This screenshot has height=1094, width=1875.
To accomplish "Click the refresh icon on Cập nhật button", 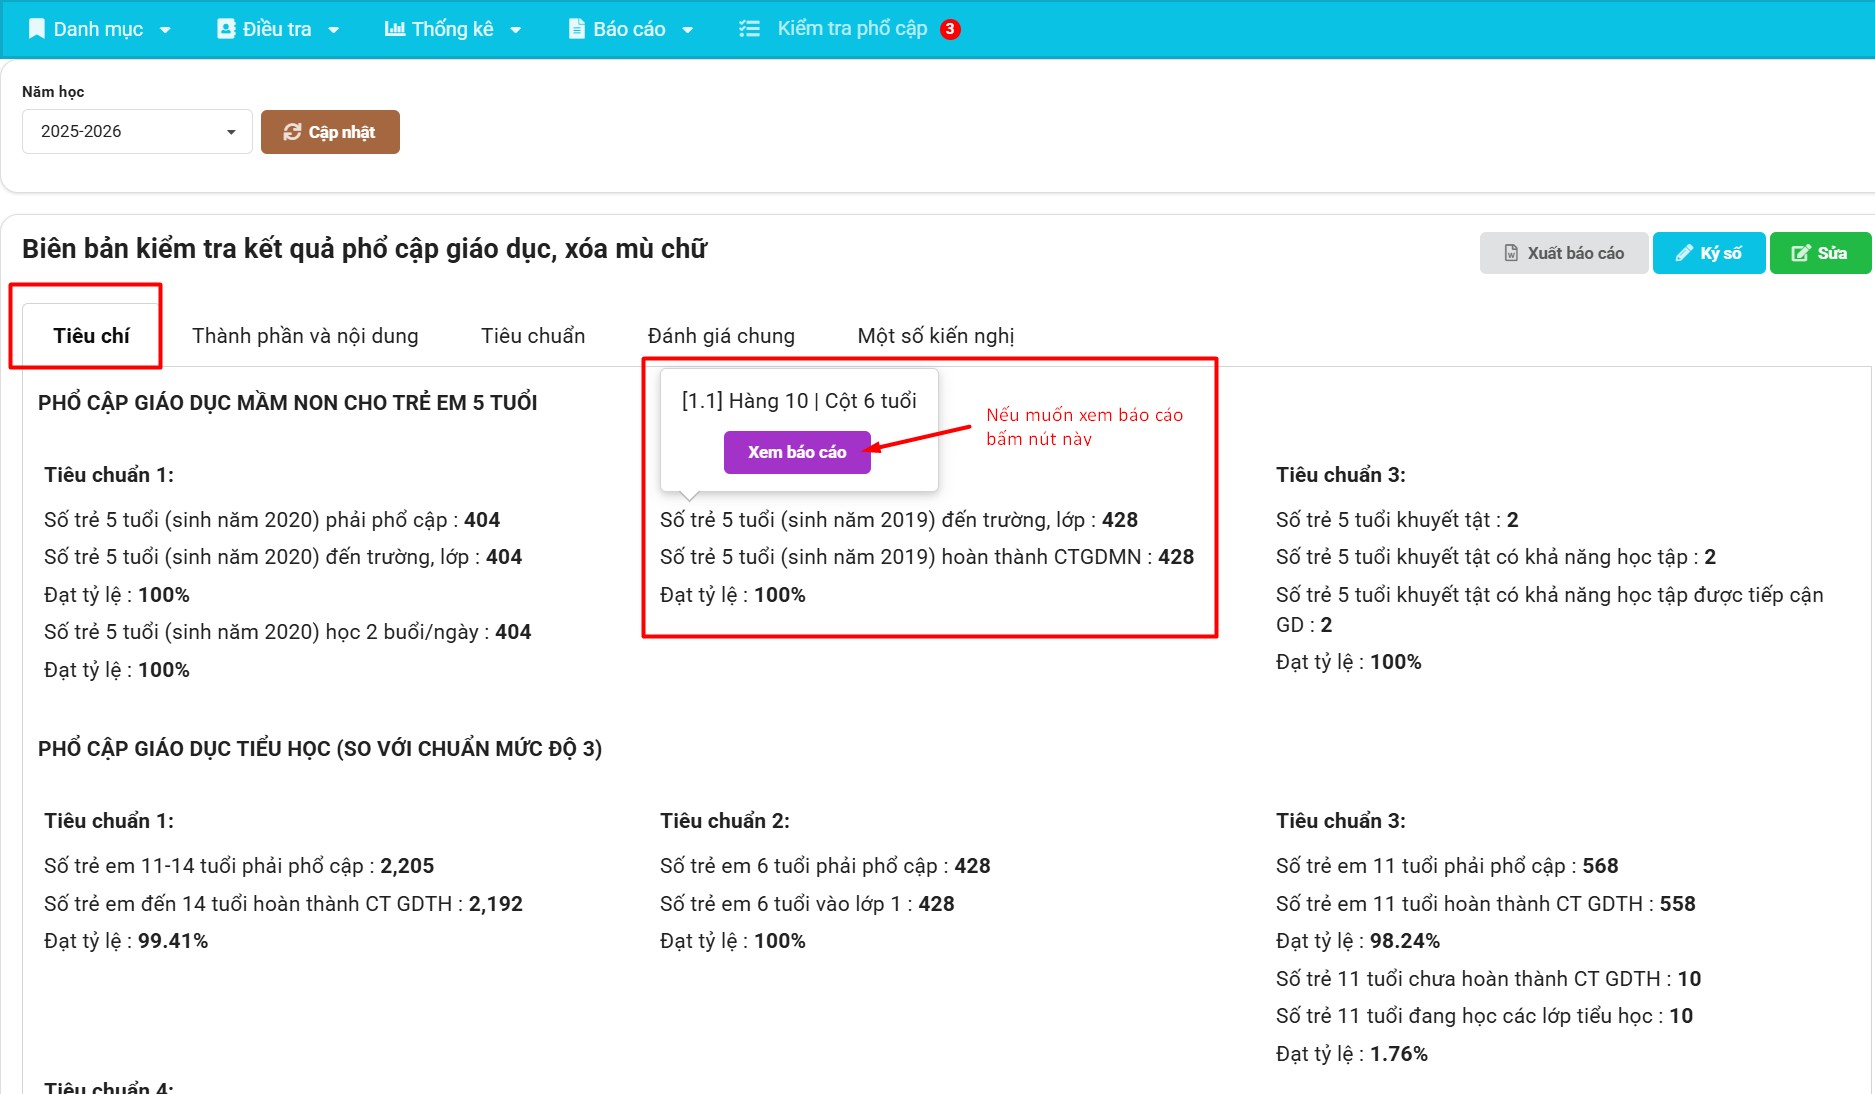I will [292, 132].
